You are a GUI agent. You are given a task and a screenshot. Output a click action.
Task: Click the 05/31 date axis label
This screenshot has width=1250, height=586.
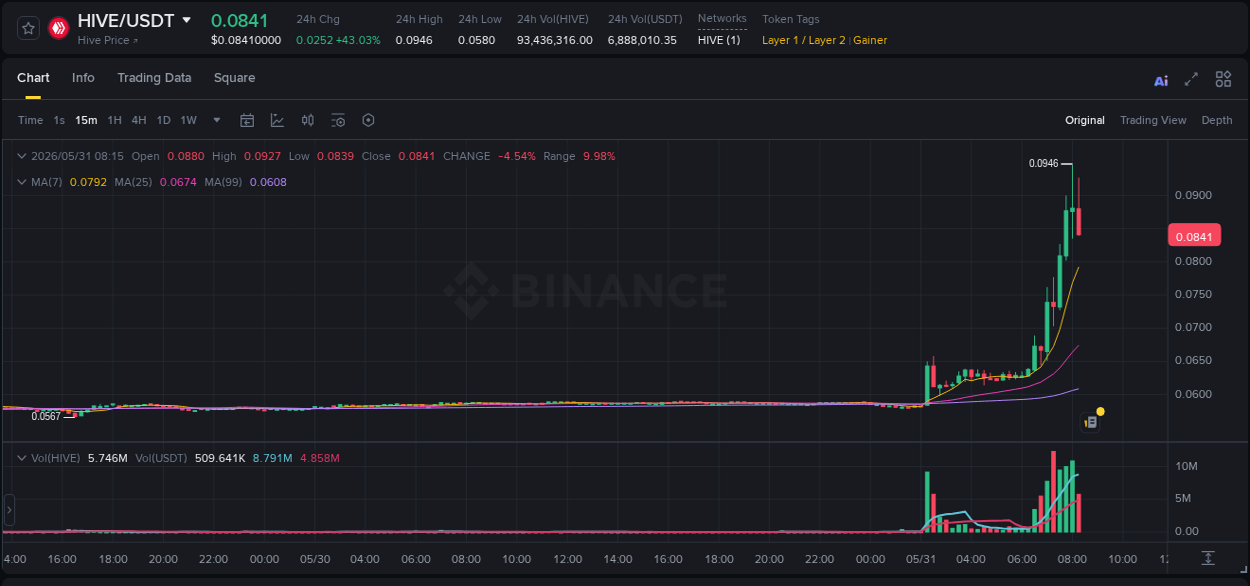(921, 559)
